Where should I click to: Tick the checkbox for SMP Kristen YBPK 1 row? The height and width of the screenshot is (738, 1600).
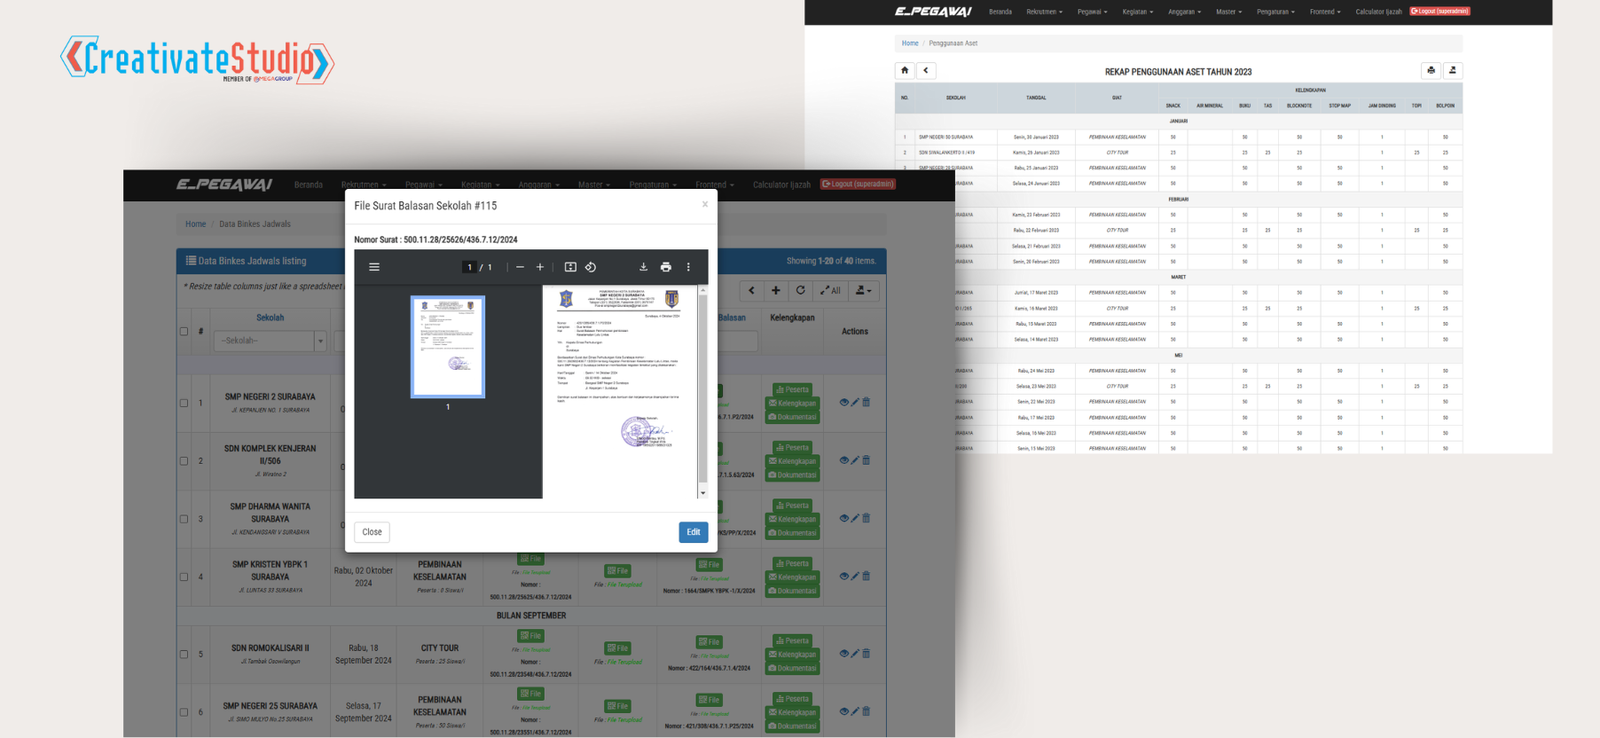184,577
